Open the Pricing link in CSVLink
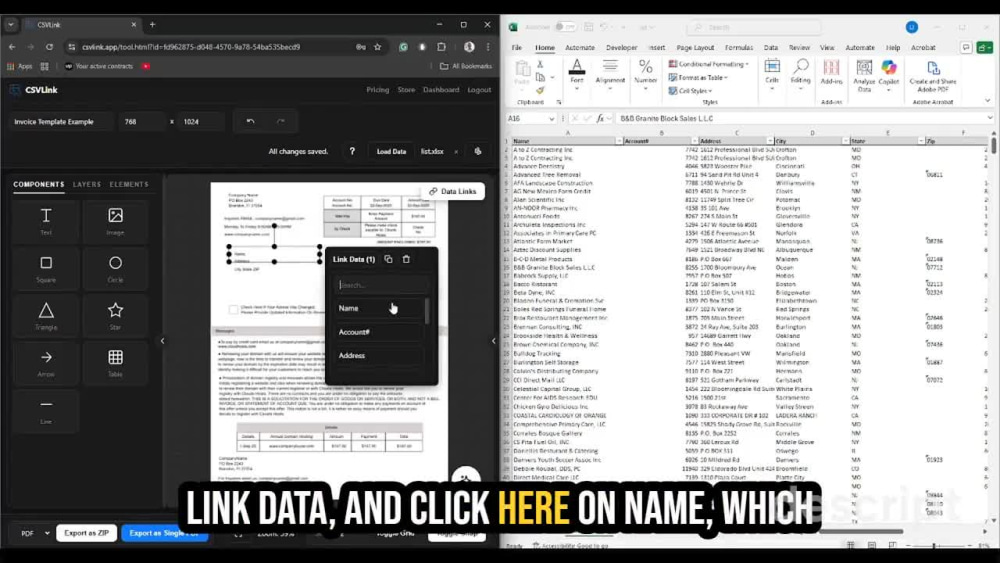Screen dimensions: 1000x563 [378, 90]
